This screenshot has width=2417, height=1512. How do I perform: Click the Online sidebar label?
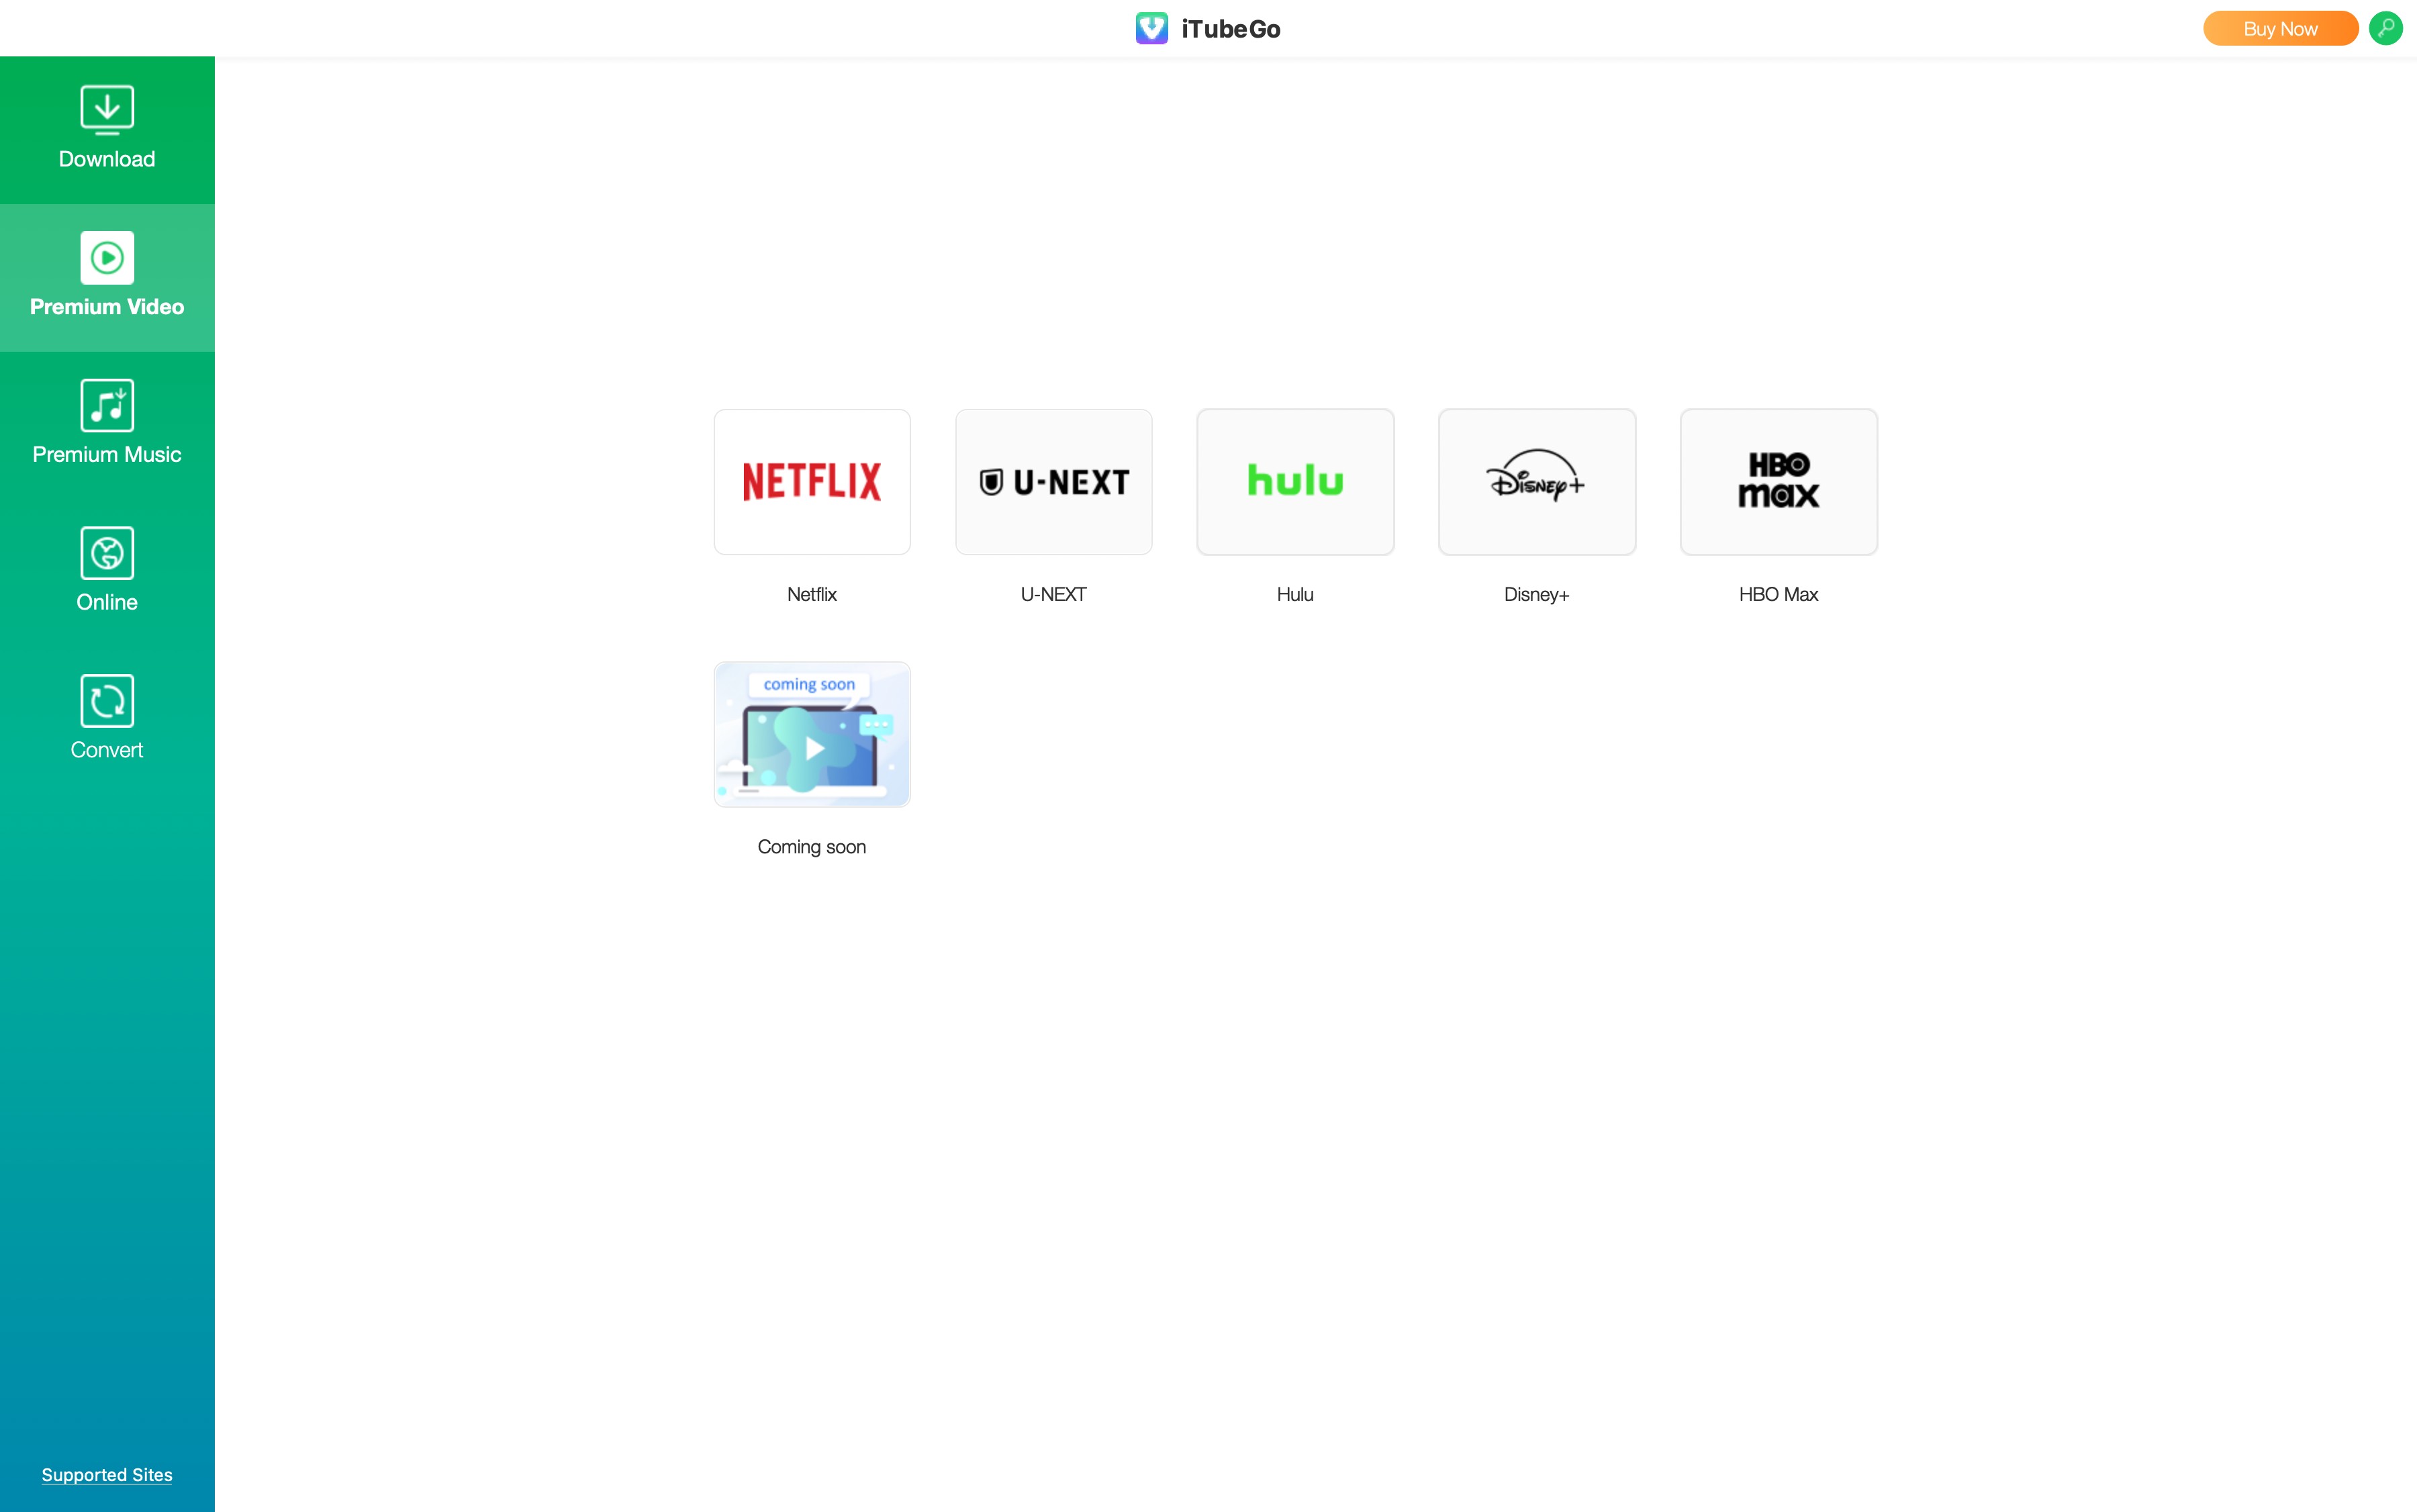tap(107, 602)
